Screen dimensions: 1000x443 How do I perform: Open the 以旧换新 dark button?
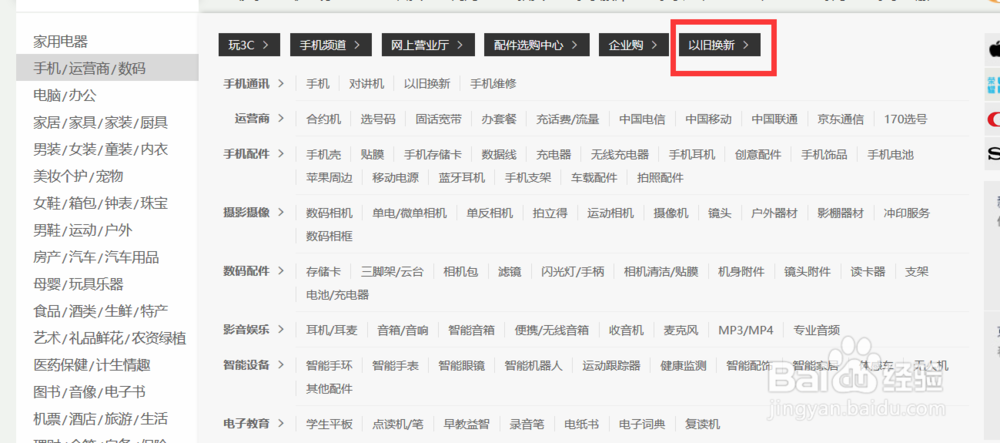[x=719, y=45]
